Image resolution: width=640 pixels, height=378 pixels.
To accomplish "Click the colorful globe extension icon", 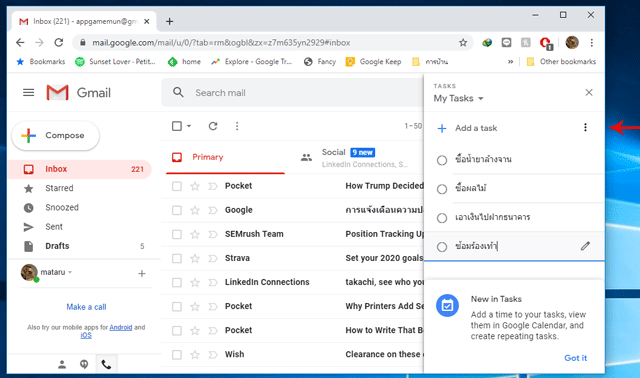I will click(x=487, y=42).
